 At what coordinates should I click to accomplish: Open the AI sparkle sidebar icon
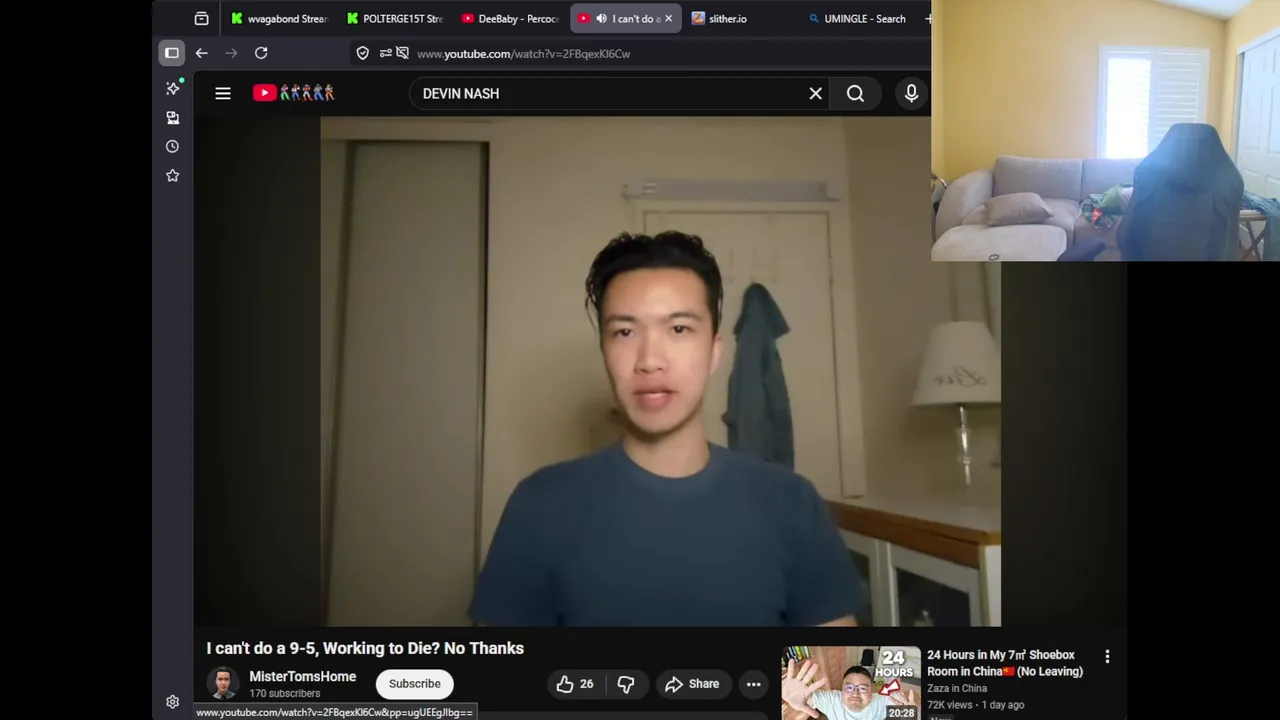coord(173,88)
